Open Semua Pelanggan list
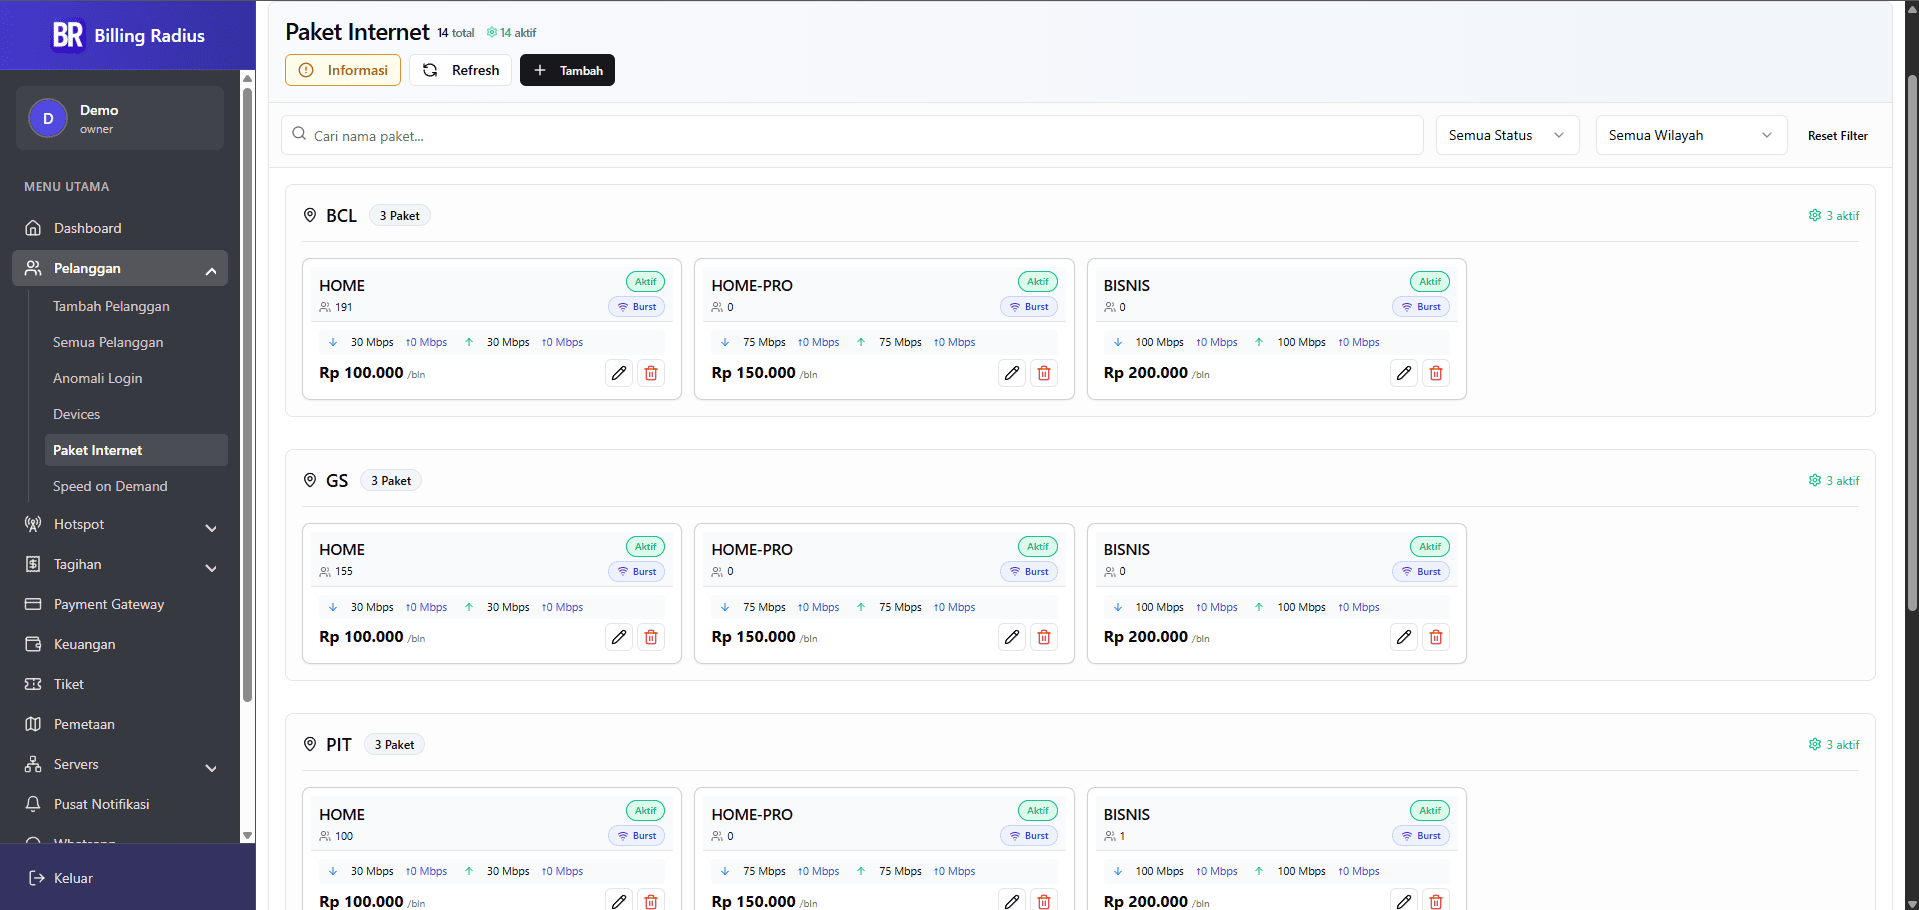 136,342
